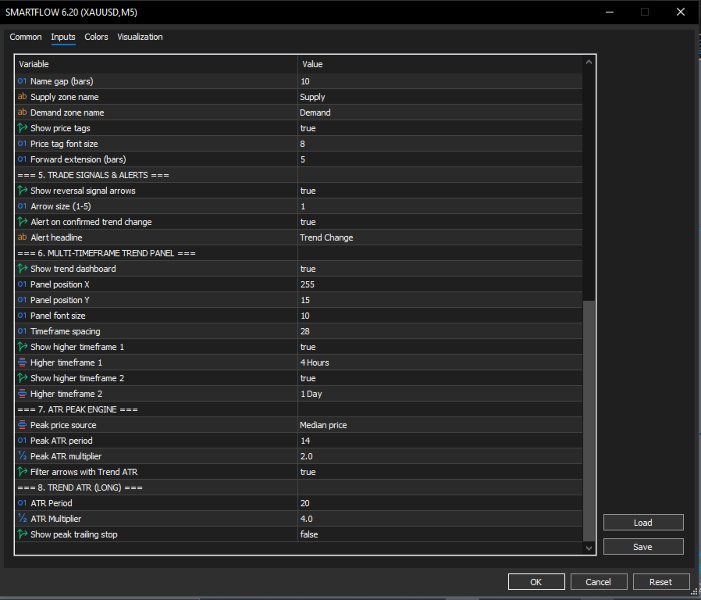Click the integer icon beside Panel position X
701x600 pixels.
coord(22,284)
